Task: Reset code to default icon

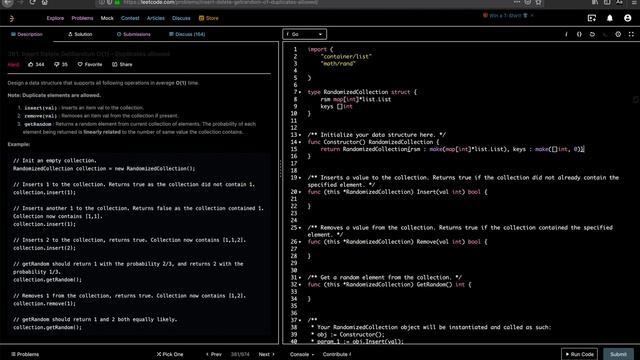Action: coord(592,34)
